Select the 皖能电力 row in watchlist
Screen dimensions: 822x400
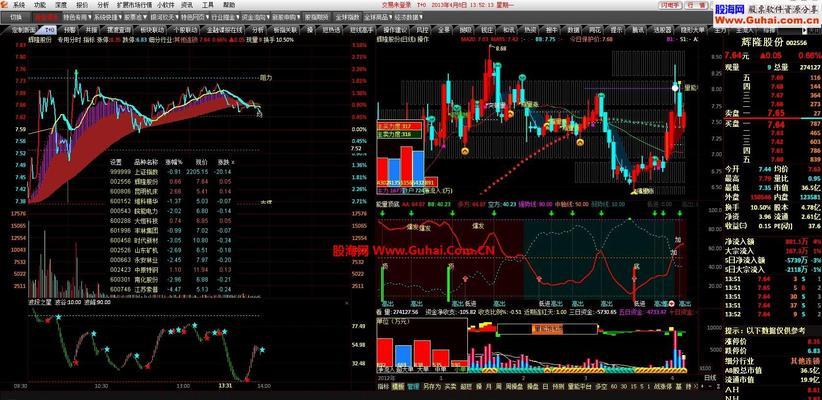(x=172, y=210)
